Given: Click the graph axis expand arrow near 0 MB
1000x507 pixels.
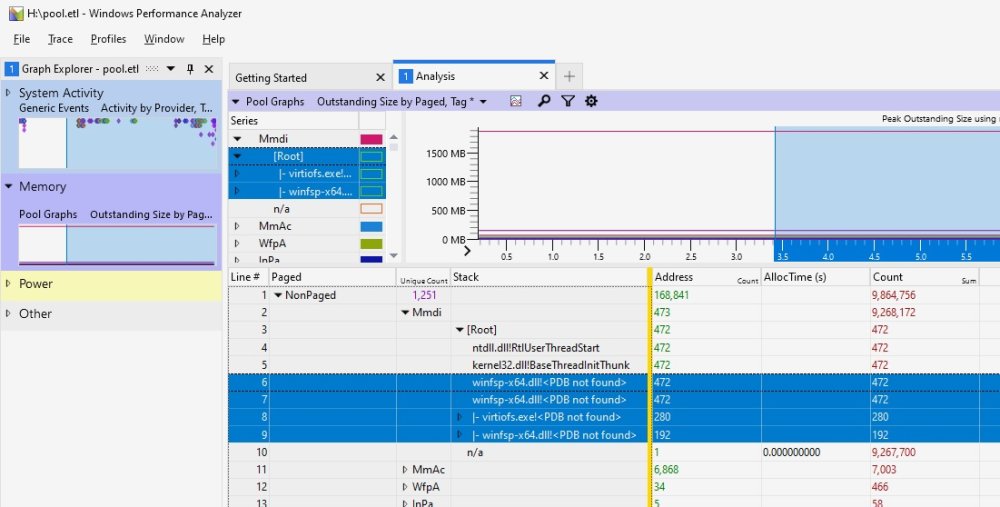Looking at the screenshot, I should tap(467, 251).
